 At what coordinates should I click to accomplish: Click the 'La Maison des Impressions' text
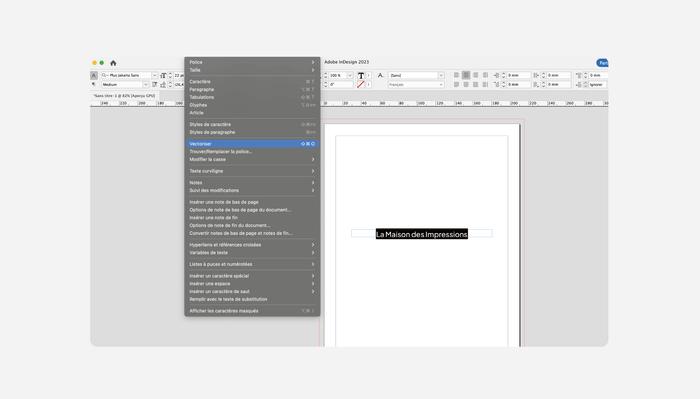point(422,234)
